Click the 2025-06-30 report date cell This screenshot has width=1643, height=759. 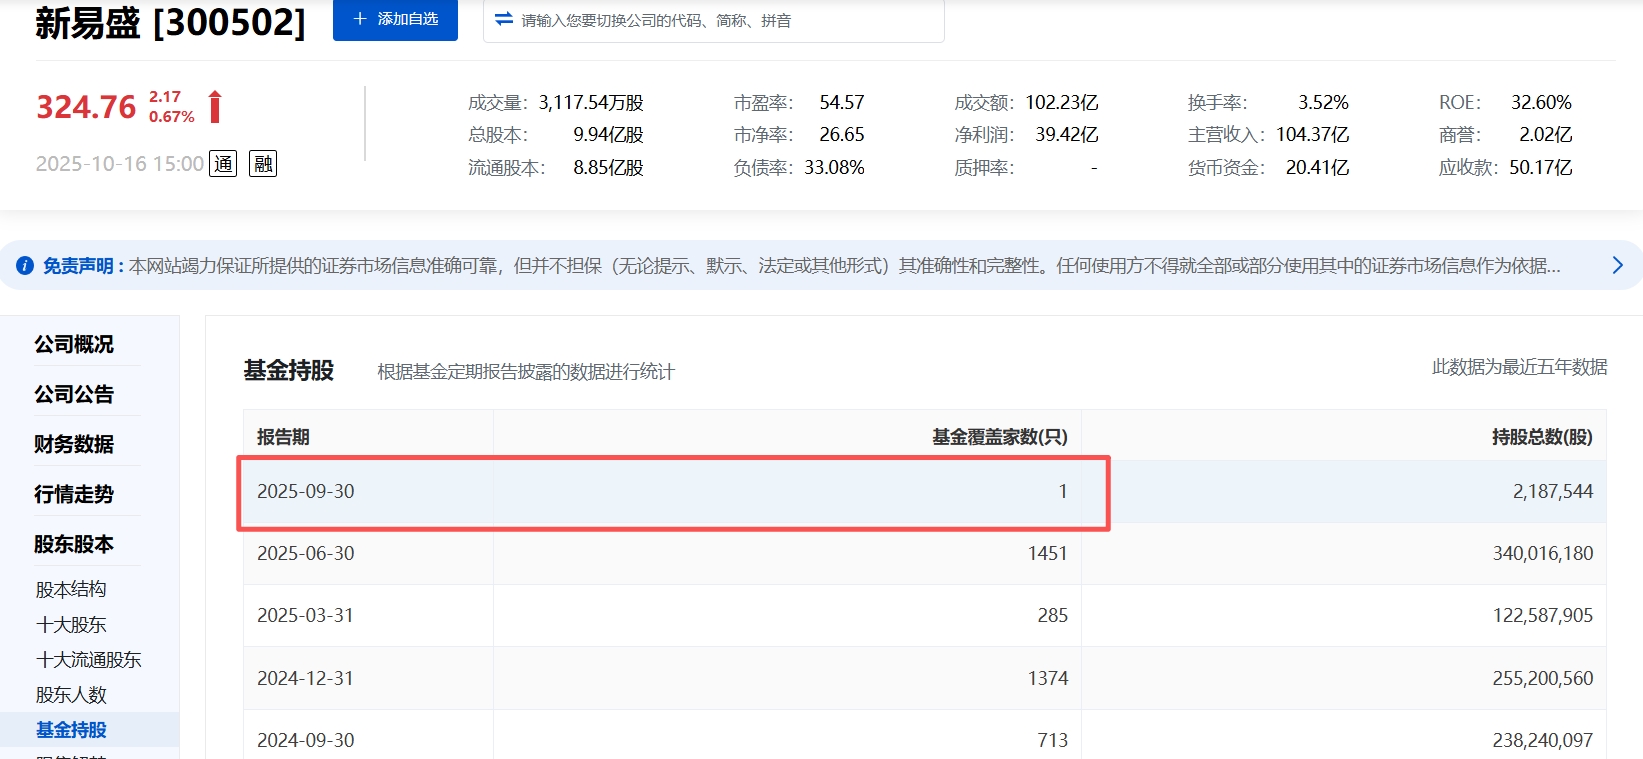click(x=306, y=553)
